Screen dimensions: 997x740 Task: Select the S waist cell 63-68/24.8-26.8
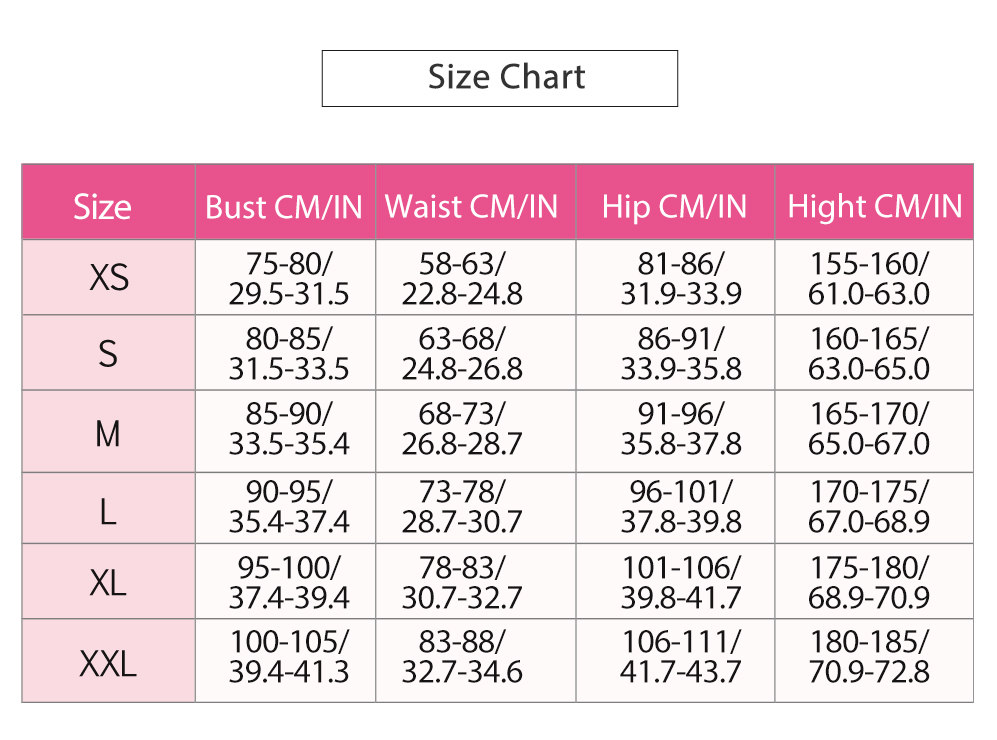coord(476,353)
